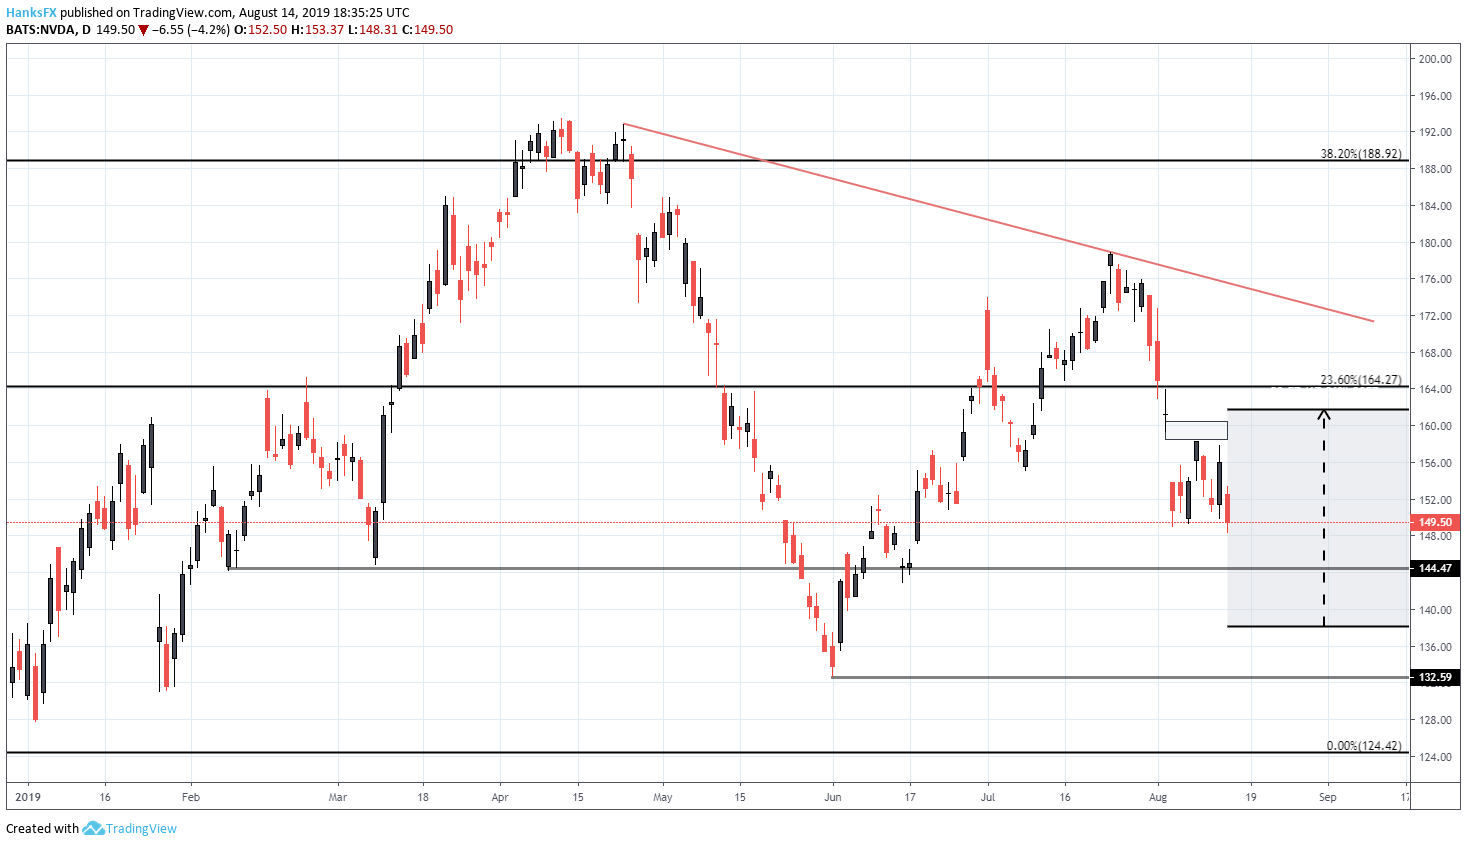Select the 23.60%(164.27) Fibonacci label

click(1361, 380)
